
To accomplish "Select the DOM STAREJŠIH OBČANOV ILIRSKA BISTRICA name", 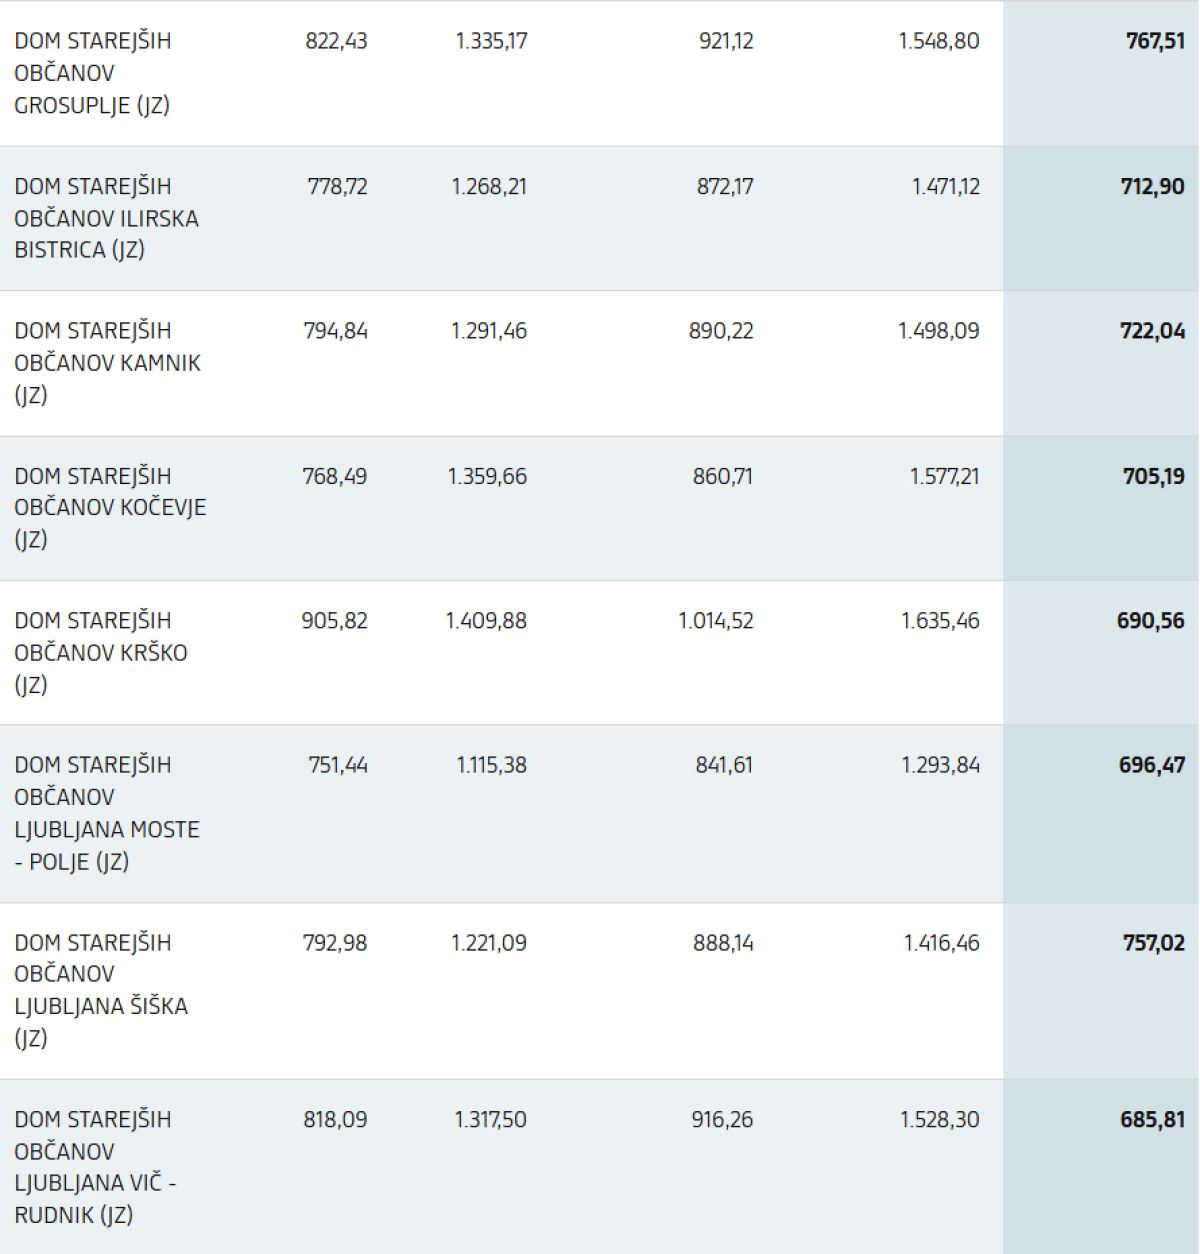I will click(106, 218).
